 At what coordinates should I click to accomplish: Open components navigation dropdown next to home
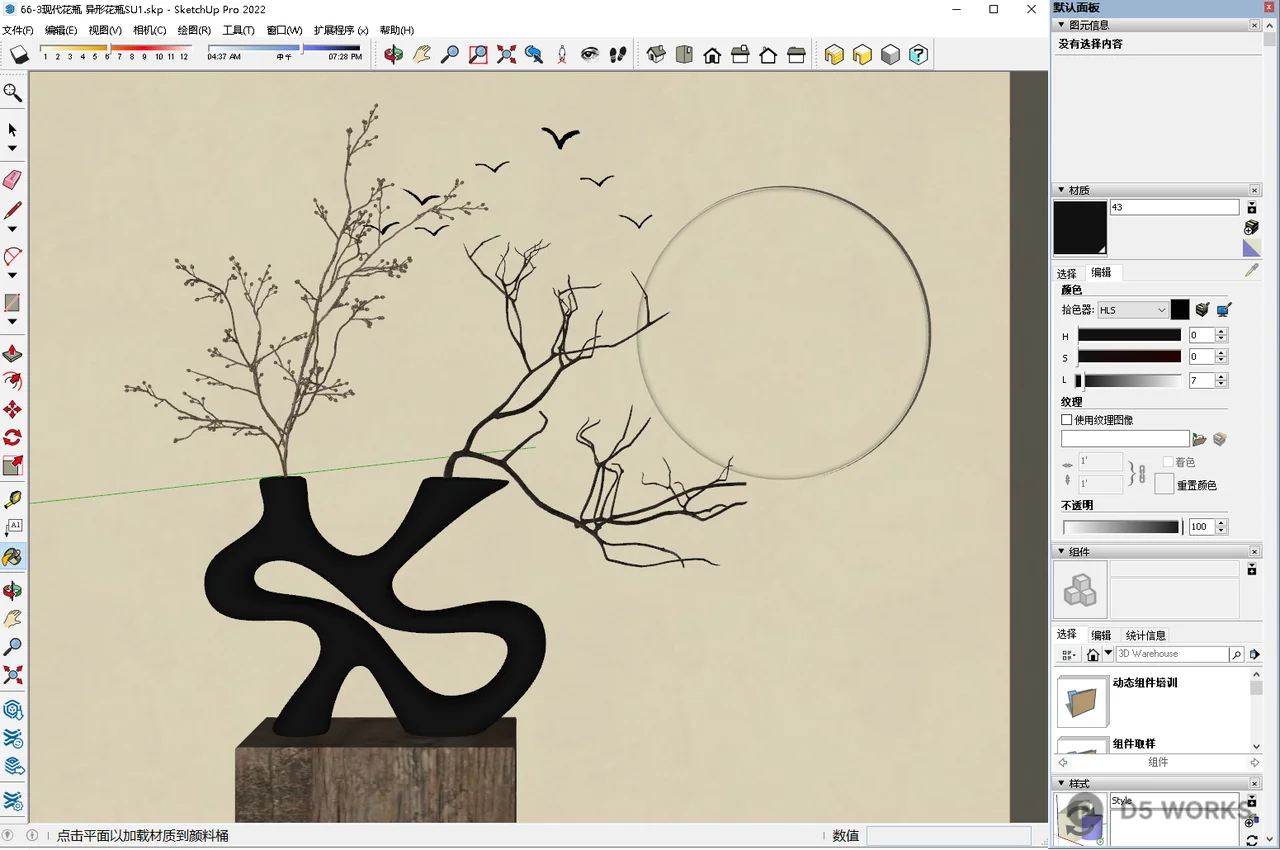coord(1108,654)
